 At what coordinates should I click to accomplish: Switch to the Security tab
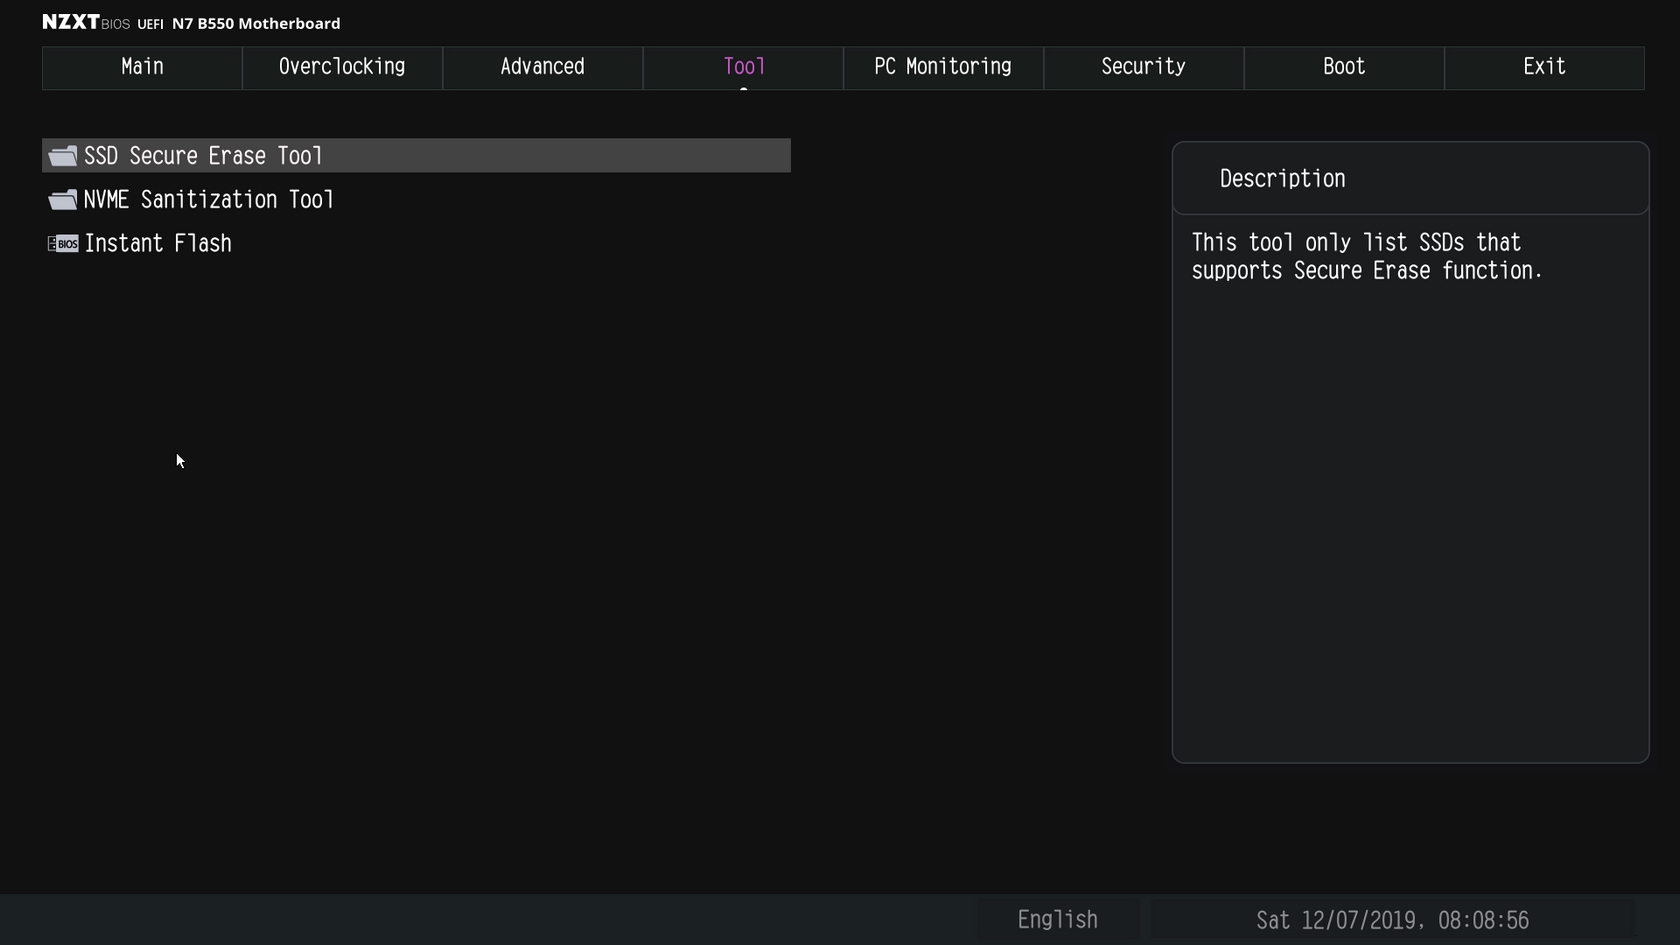pyautogui.click(x=1144, y=67)
